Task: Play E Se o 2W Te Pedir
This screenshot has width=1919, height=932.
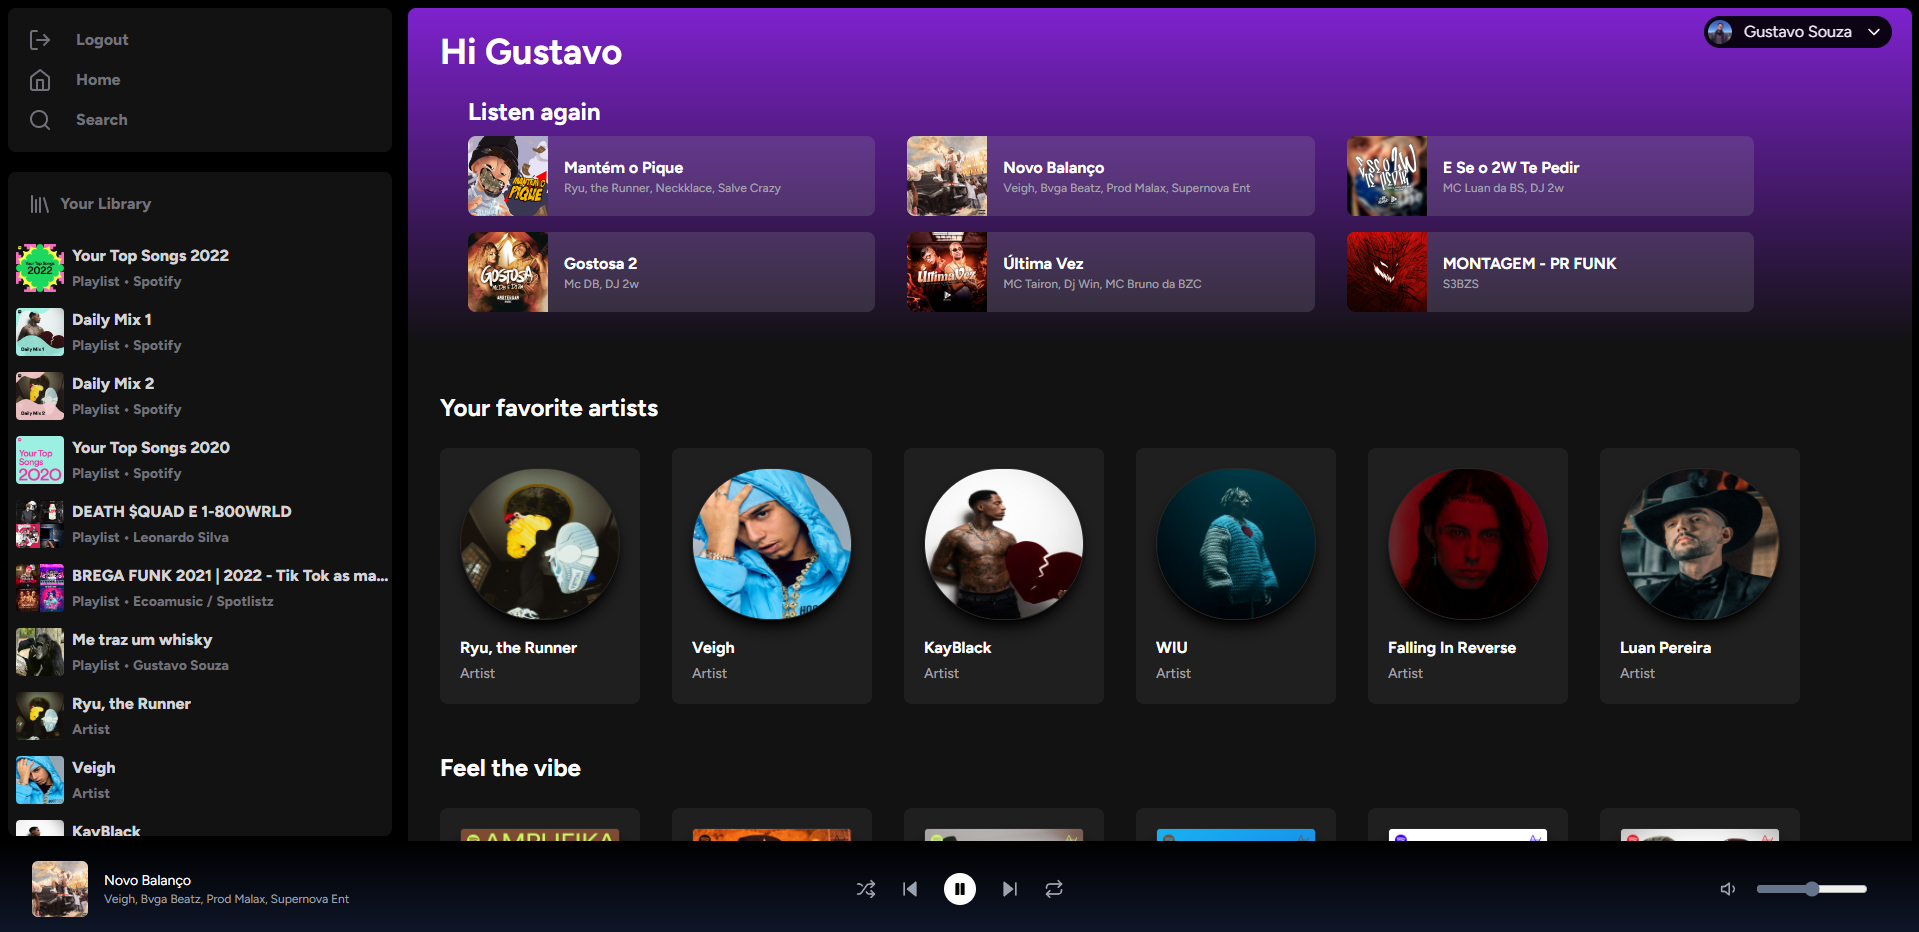Action: 1550,176
